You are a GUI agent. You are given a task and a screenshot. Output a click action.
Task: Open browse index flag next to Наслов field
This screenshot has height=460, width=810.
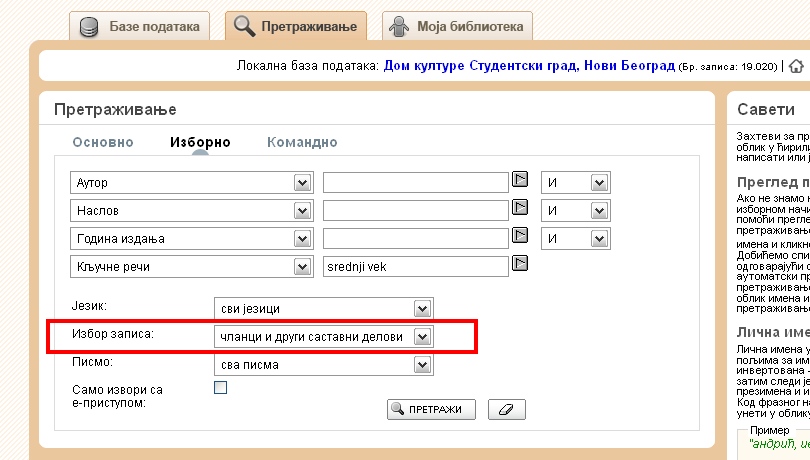[x=520, y=207]
